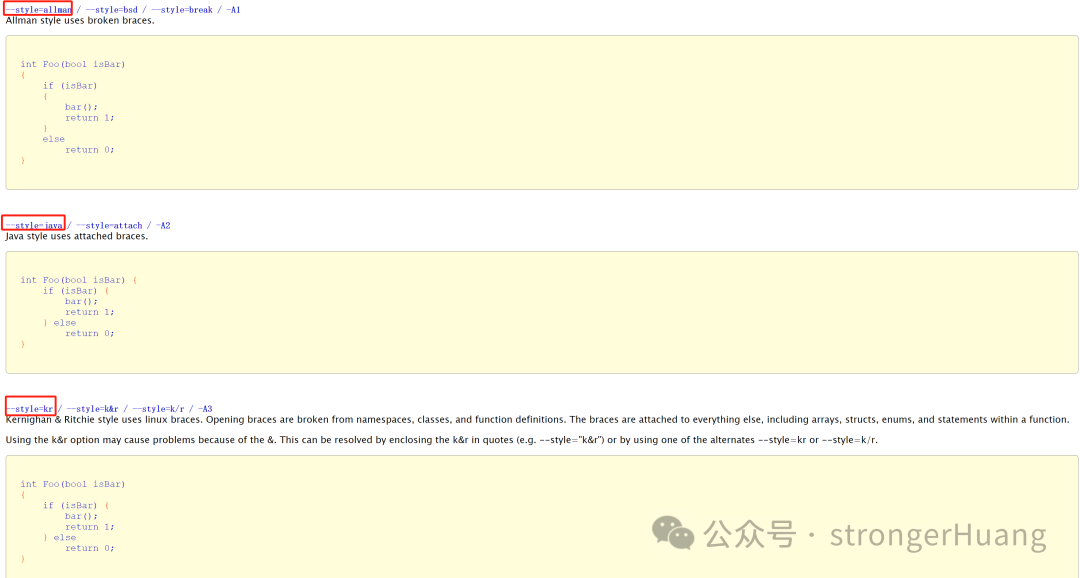Click the -A2 short option
The image size is (1080, 578).
[x=163, y=225]
